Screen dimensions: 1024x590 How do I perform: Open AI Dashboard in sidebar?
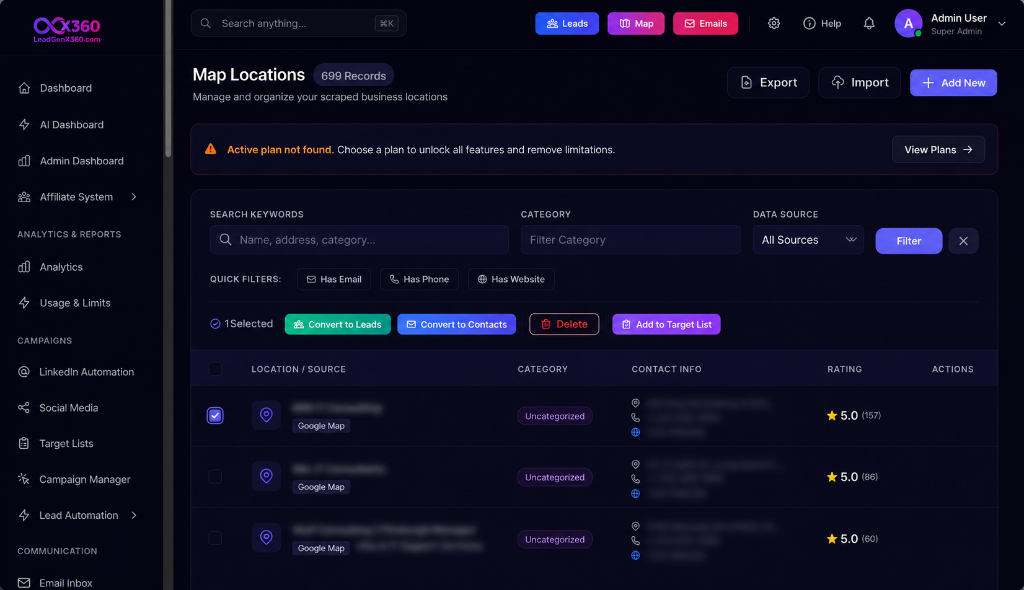point(71,125)
